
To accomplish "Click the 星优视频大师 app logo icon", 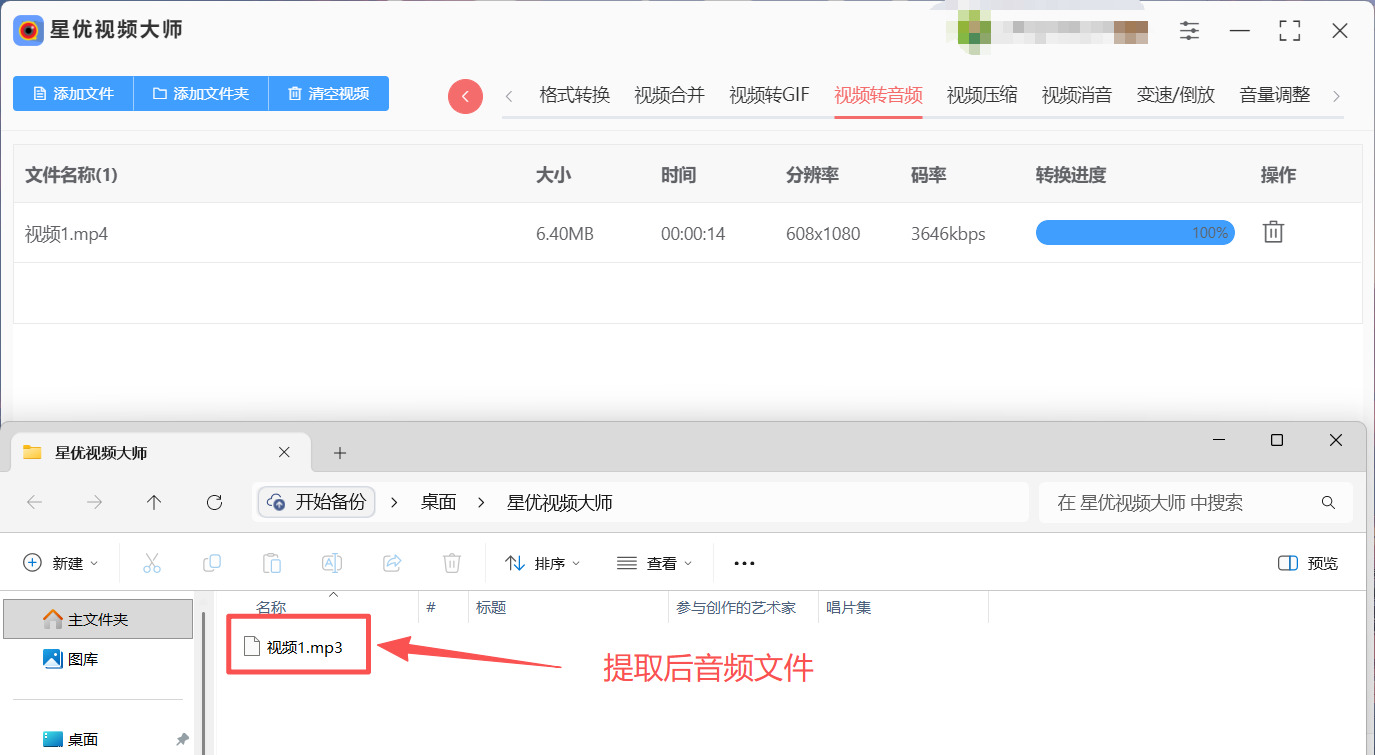I will click(x=29, y=30).
